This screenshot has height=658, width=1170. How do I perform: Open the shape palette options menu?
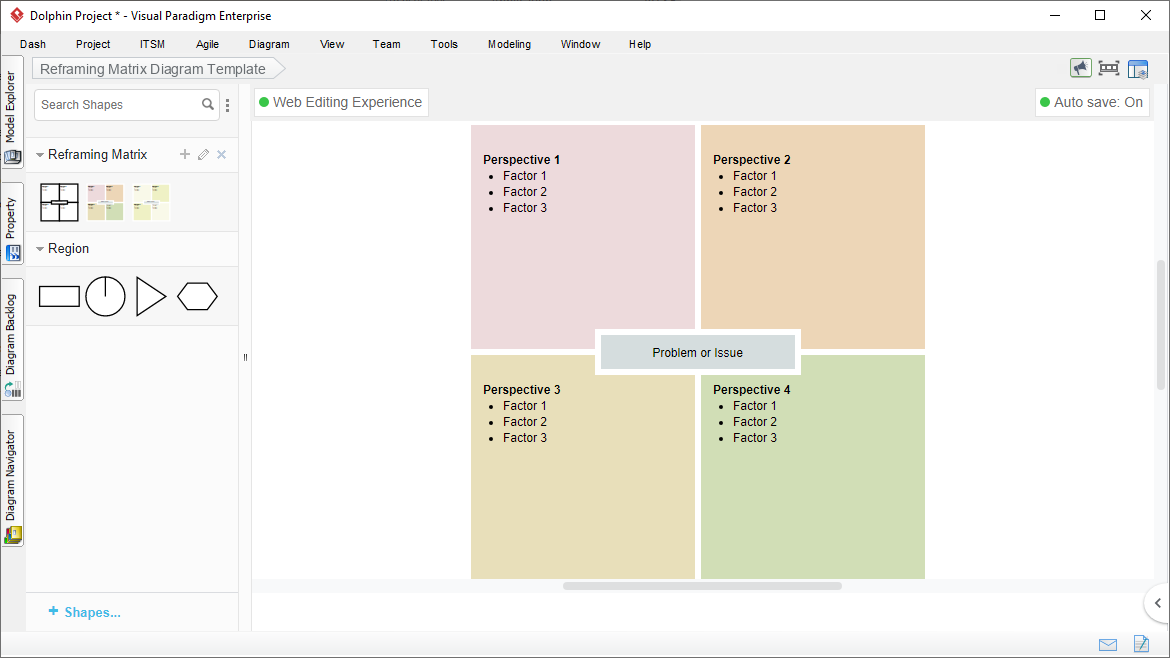[x=228, y=105]
